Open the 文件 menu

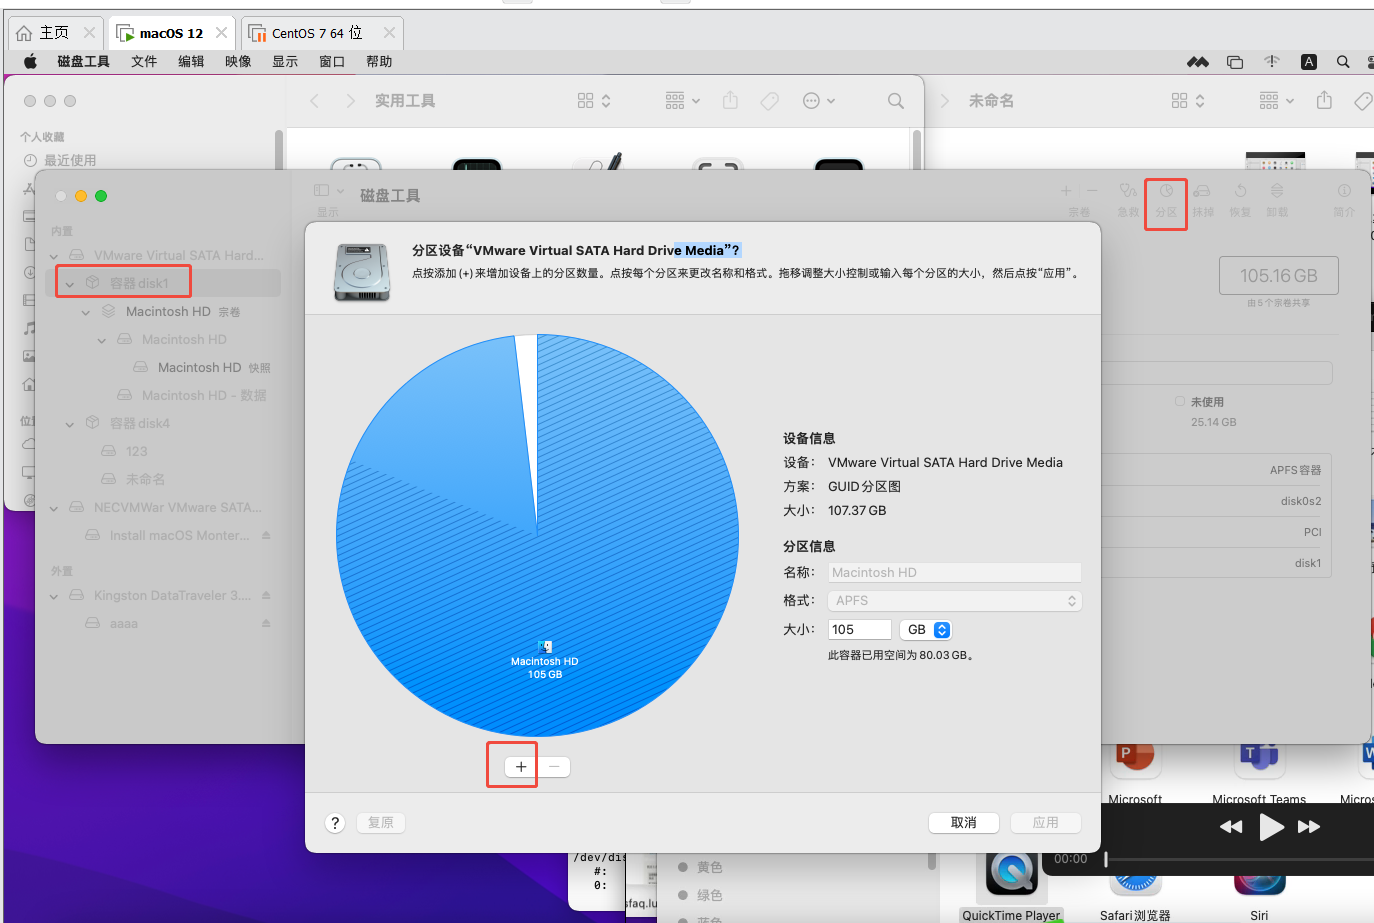144,61
